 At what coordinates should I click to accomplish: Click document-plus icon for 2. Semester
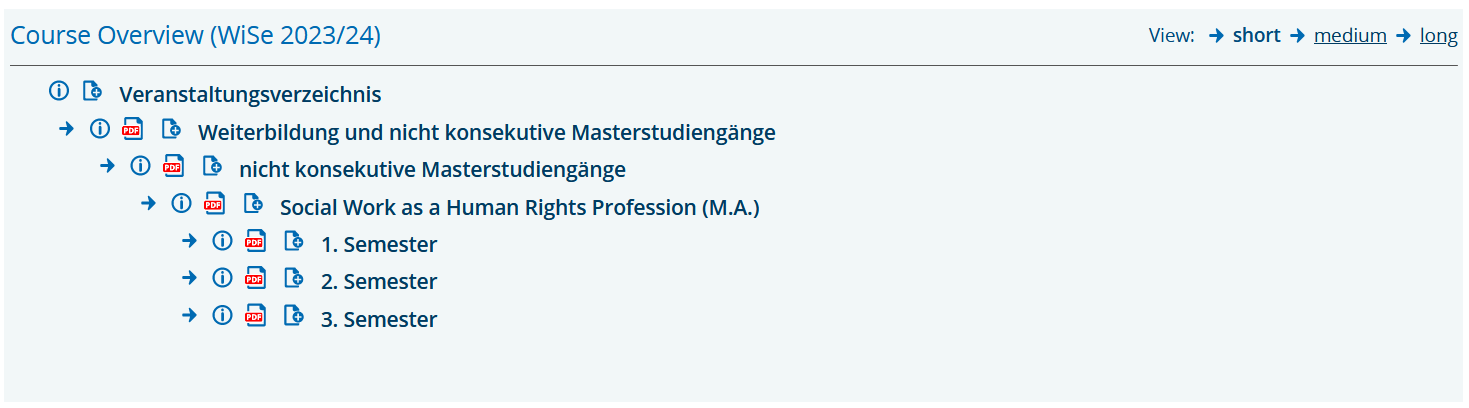293,278
